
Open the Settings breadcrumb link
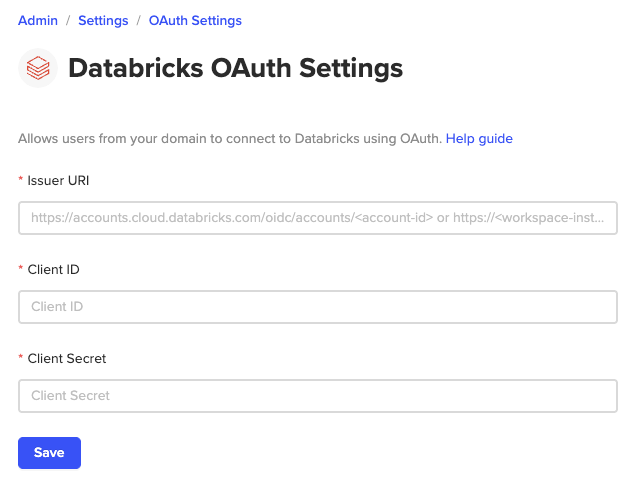(x=103, y=20)
